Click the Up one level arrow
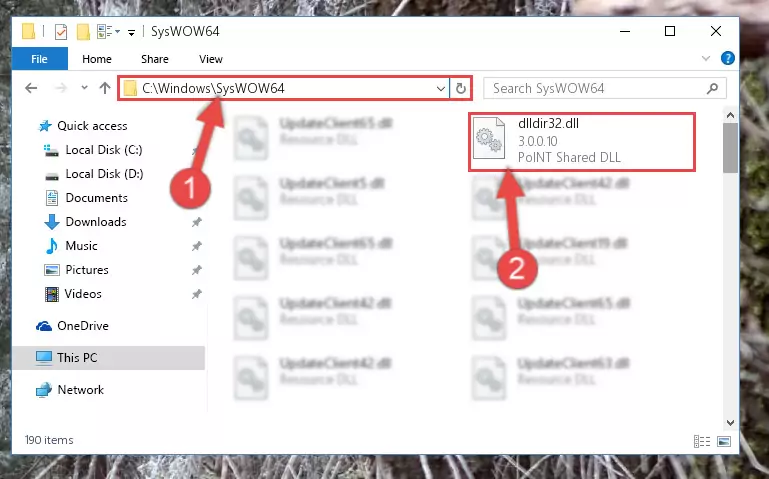The image size is (769, 479). point(104,88)
